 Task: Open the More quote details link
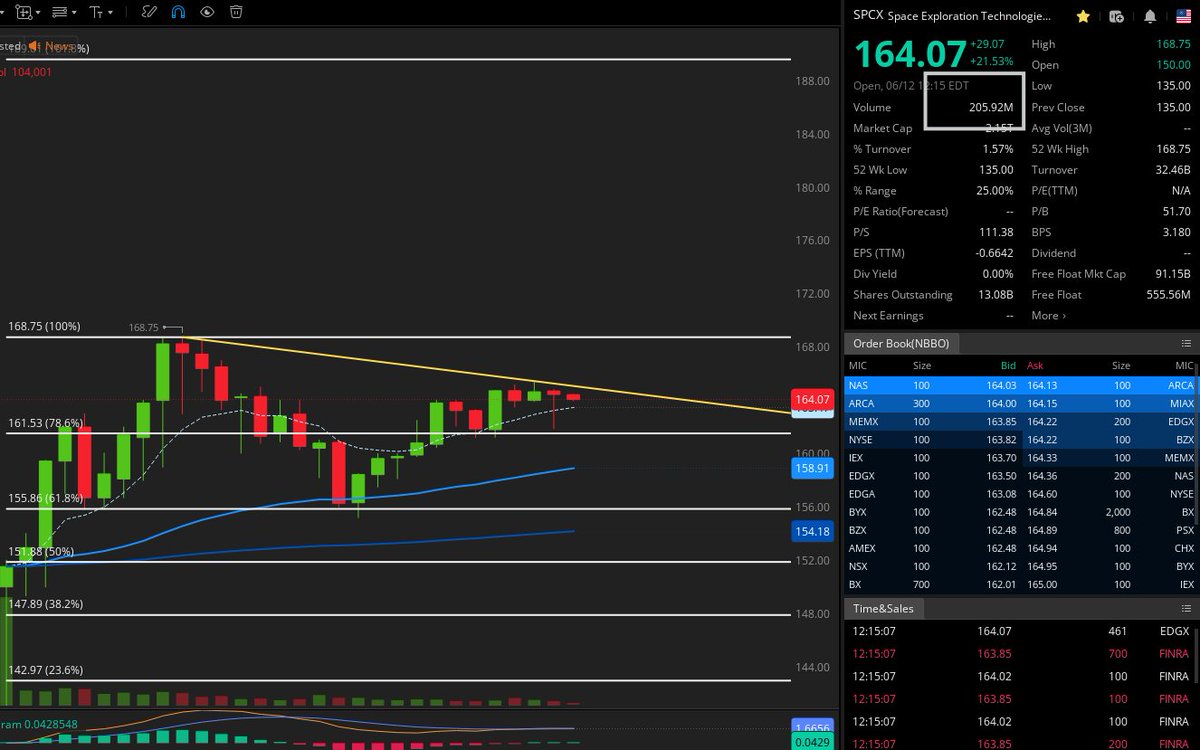(x=1048, y=316)
